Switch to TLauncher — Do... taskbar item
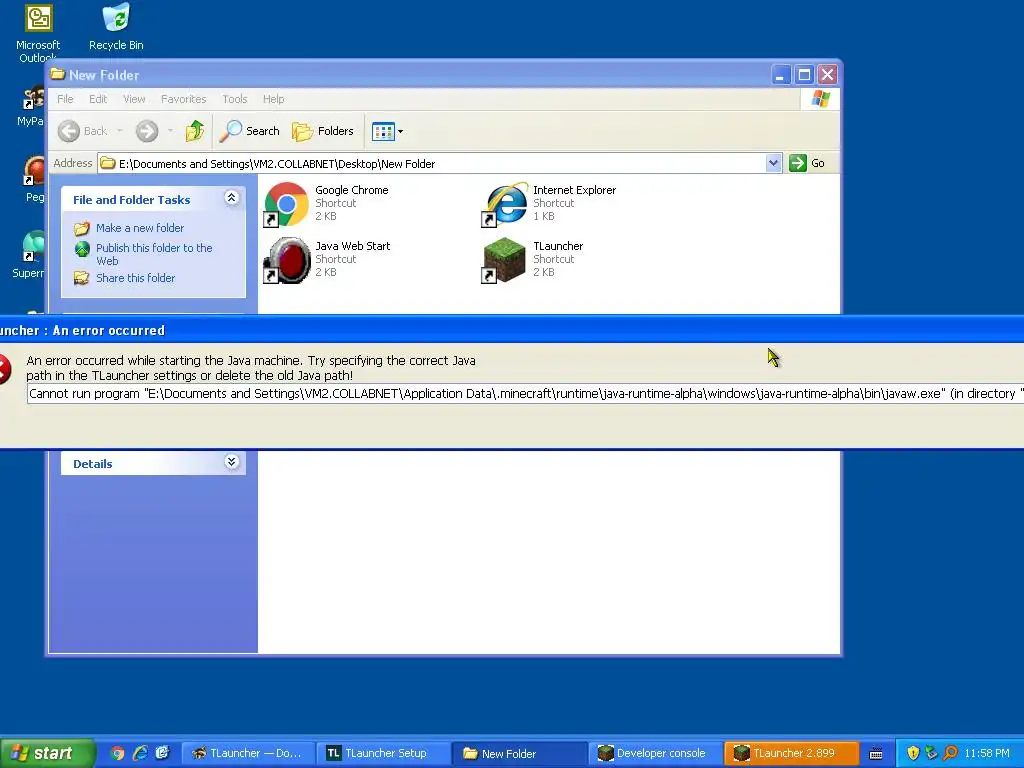 (248, 754)
